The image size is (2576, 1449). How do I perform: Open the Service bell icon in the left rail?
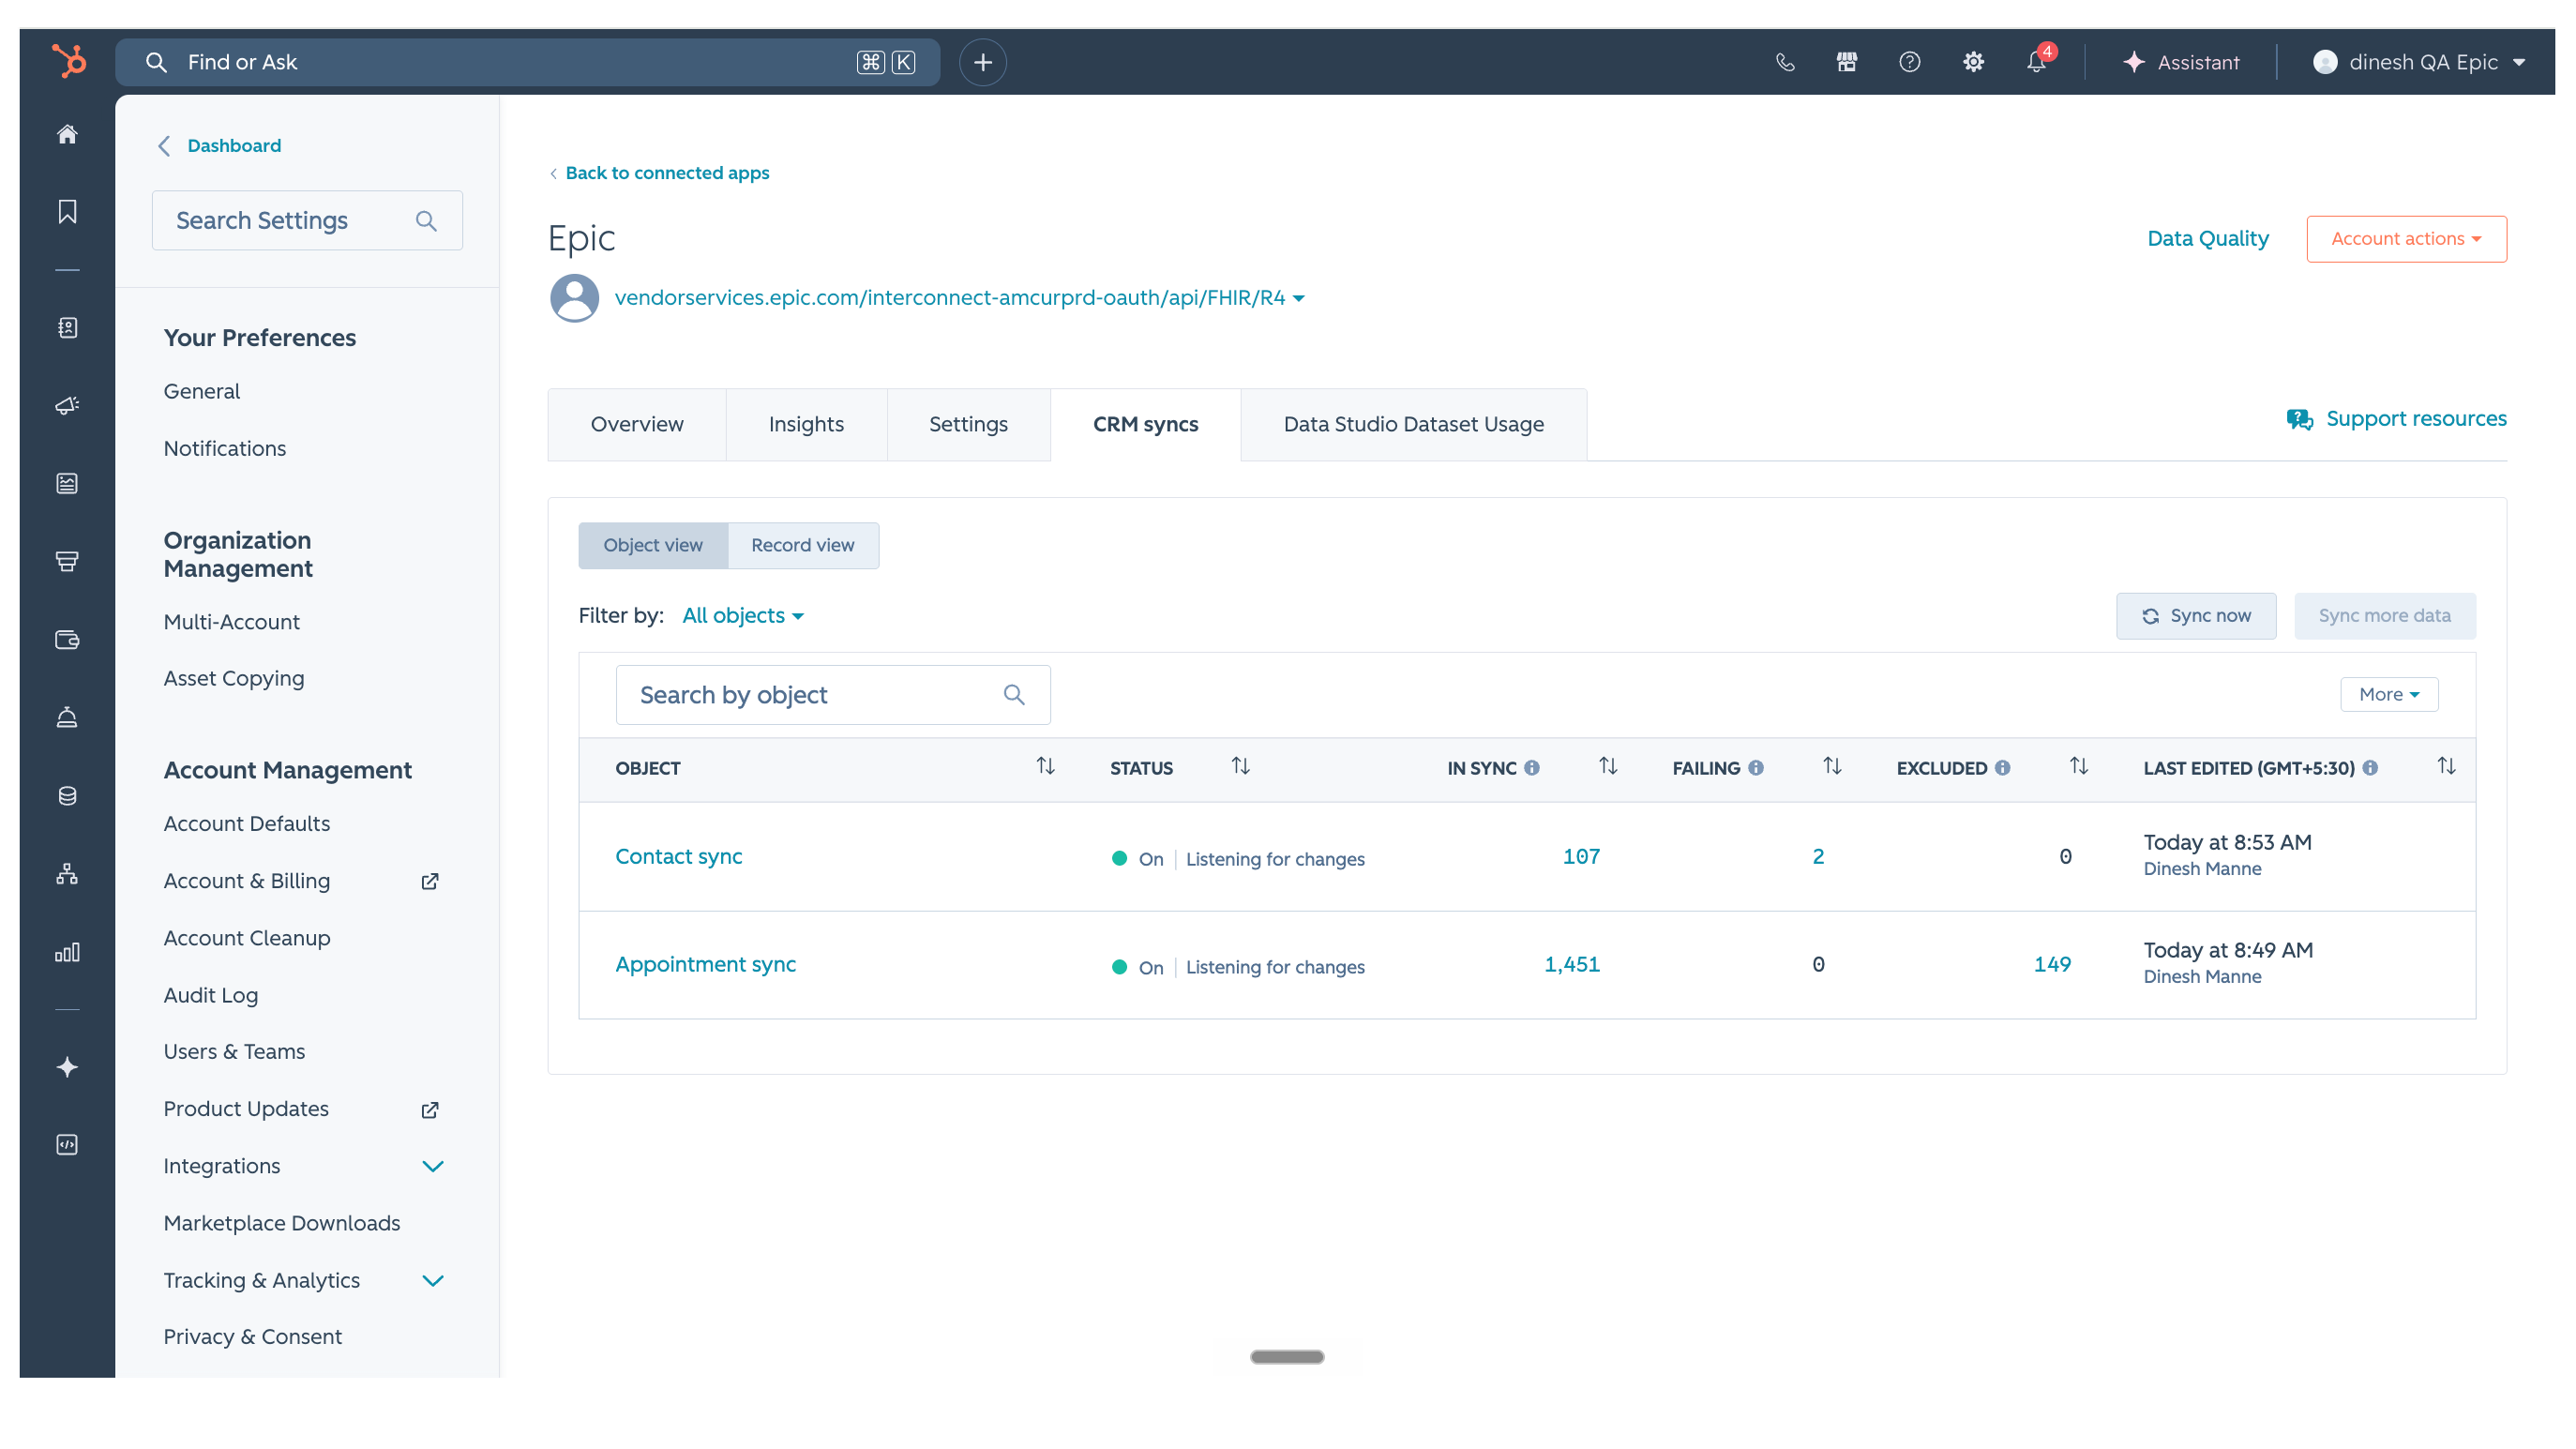click(67, 718)
